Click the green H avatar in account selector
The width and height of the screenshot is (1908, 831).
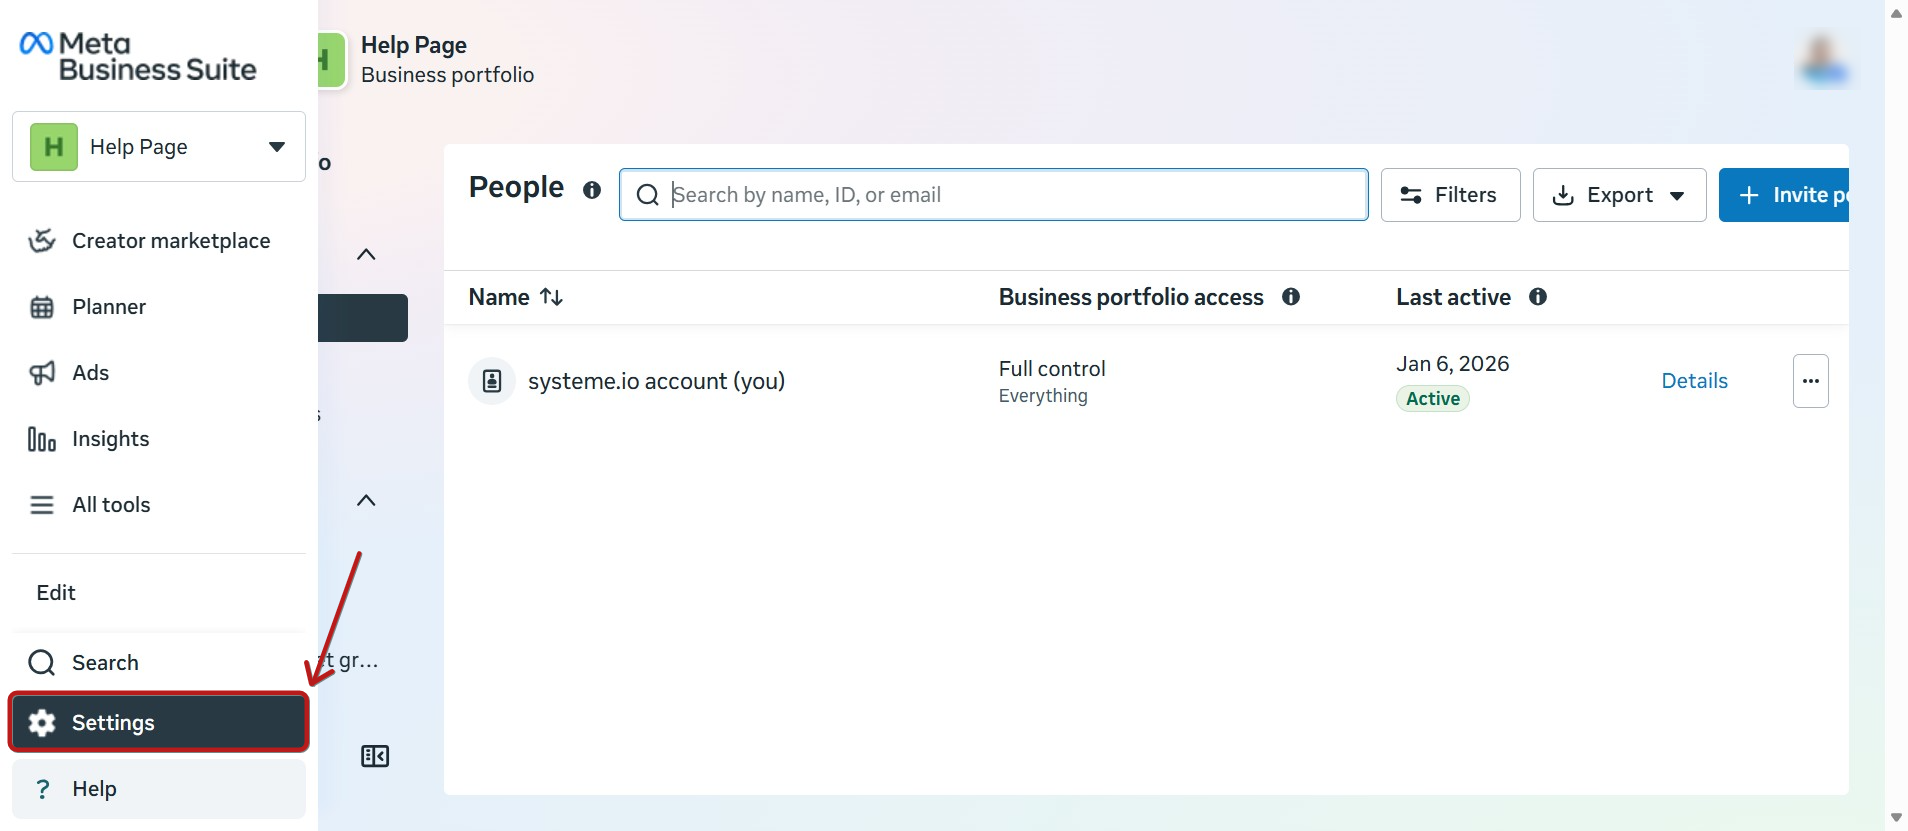pos(54,147)
